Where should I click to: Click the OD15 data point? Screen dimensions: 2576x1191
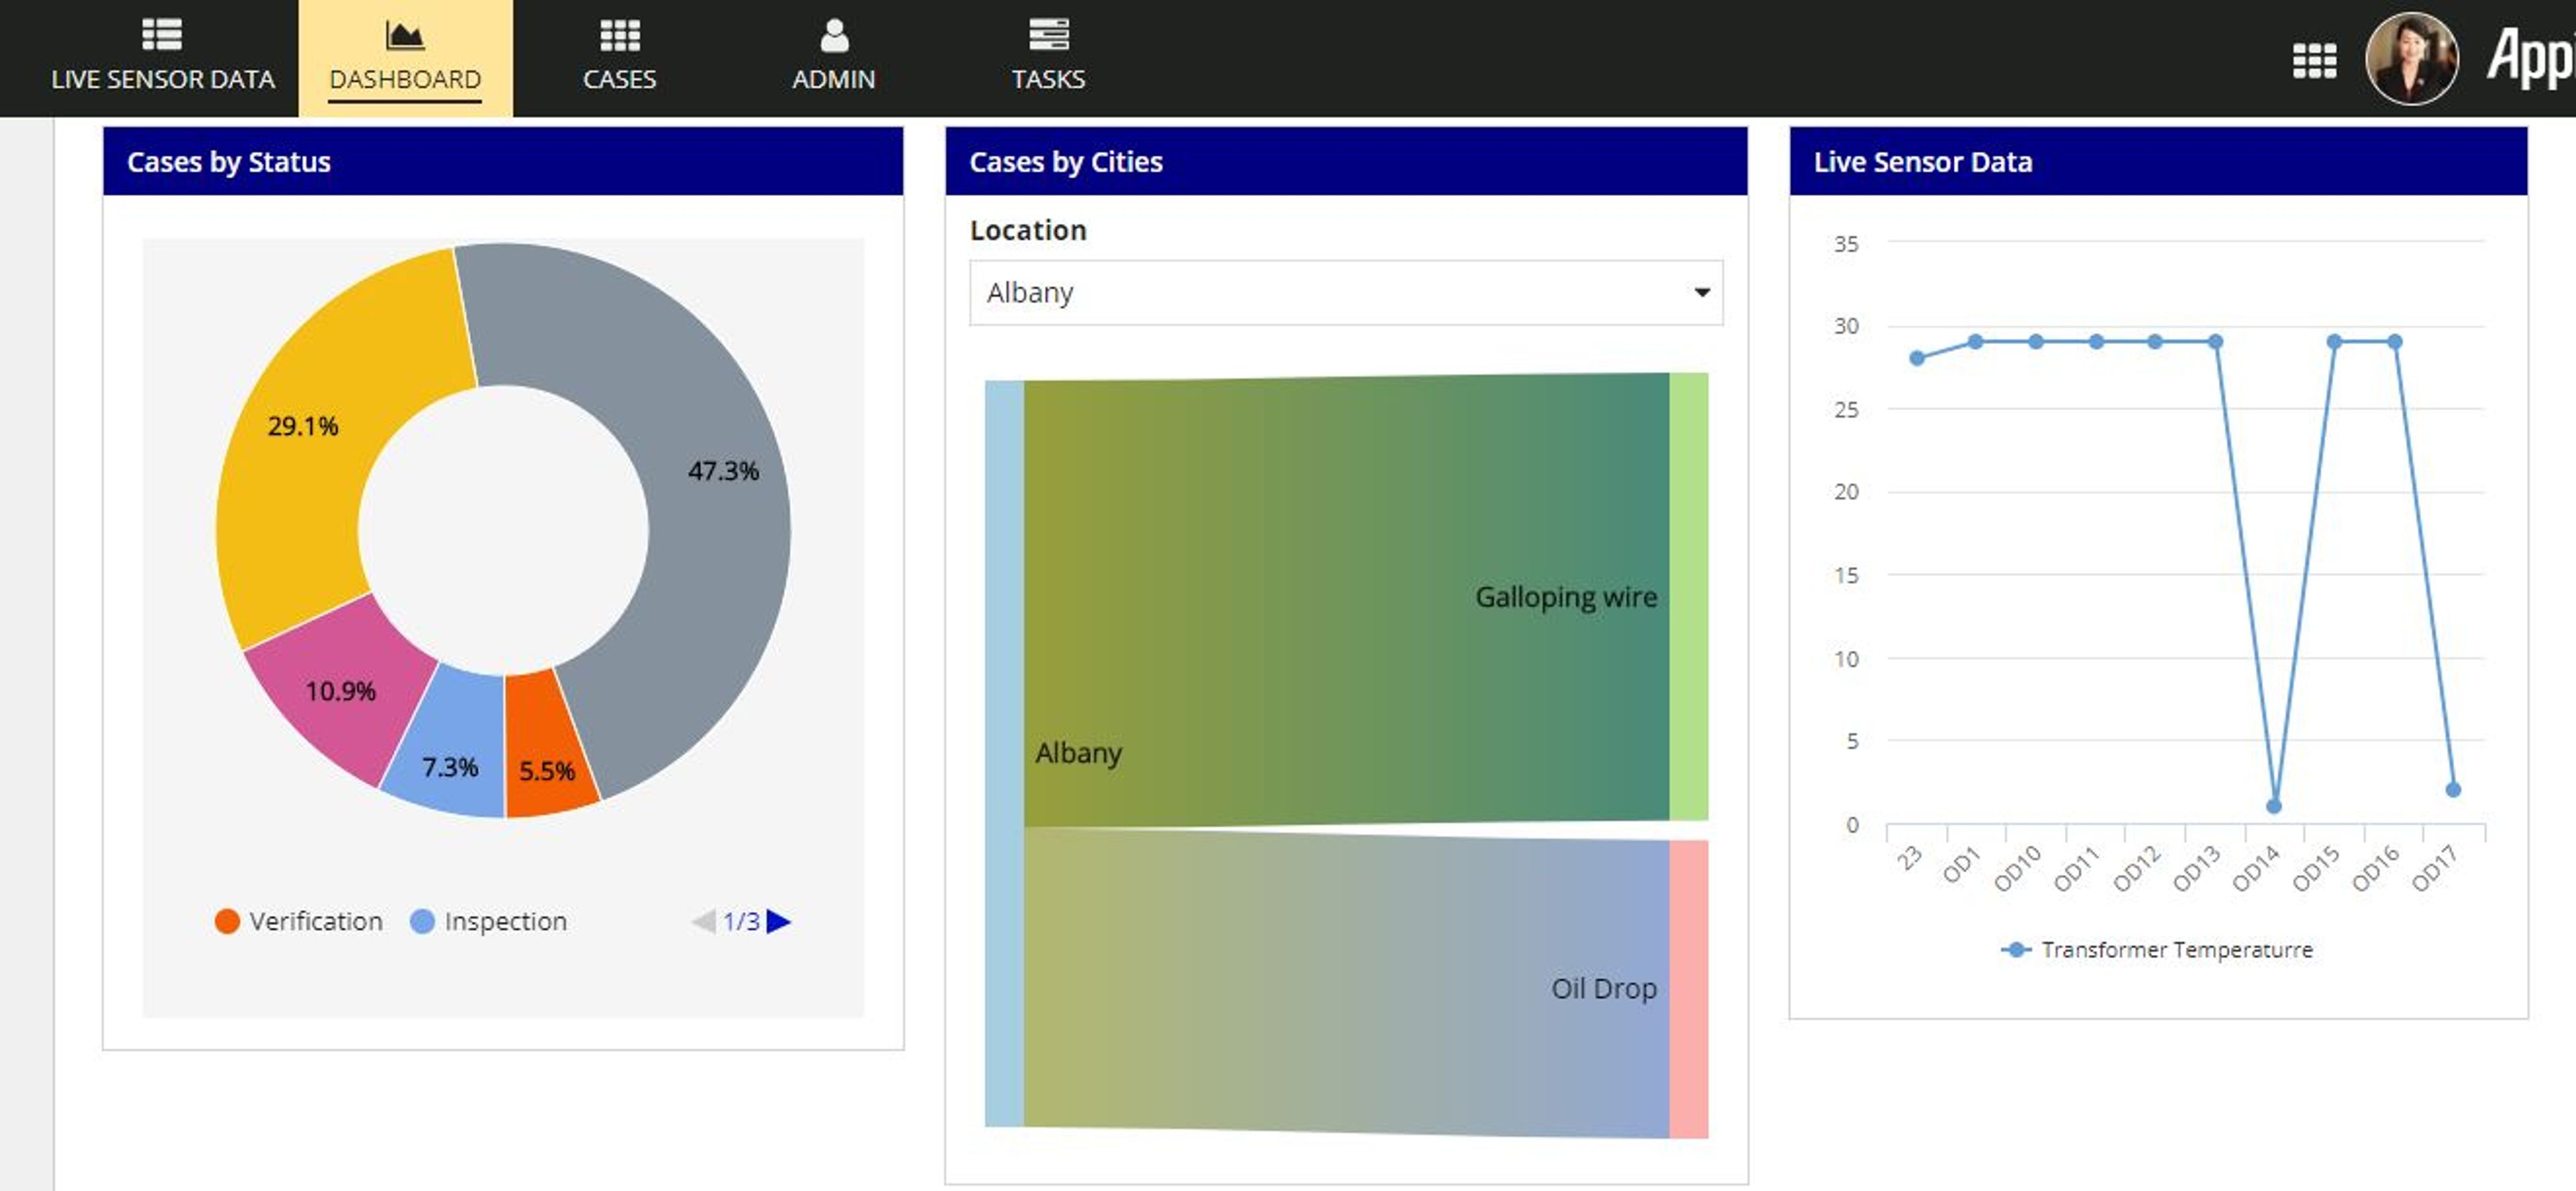pos(2334,342)
